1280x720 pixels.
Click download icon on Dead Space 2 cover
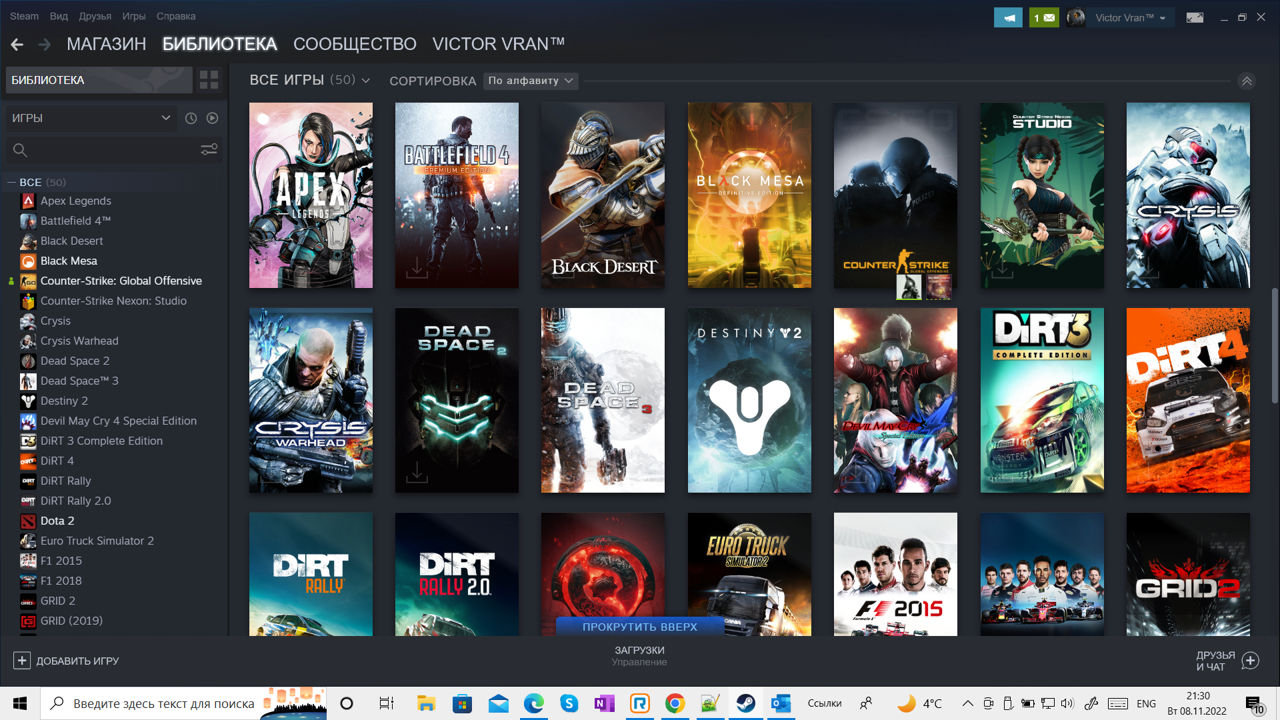[x=417, y=472]
